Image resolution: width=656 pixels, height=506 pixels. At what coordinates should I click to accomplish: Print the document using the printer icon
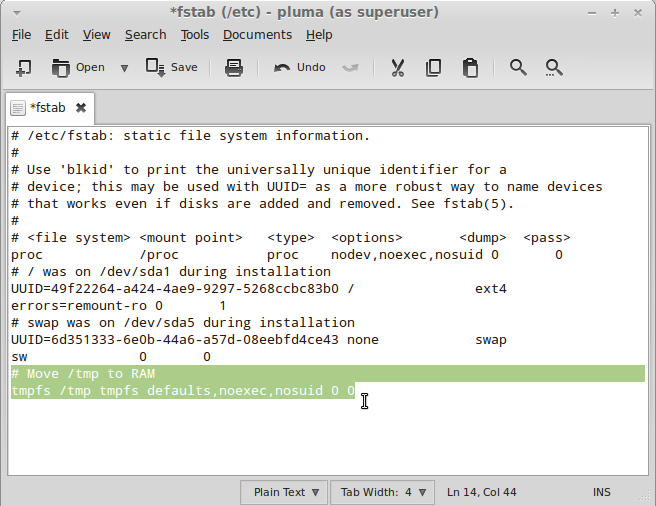click(x=234, y=67)
